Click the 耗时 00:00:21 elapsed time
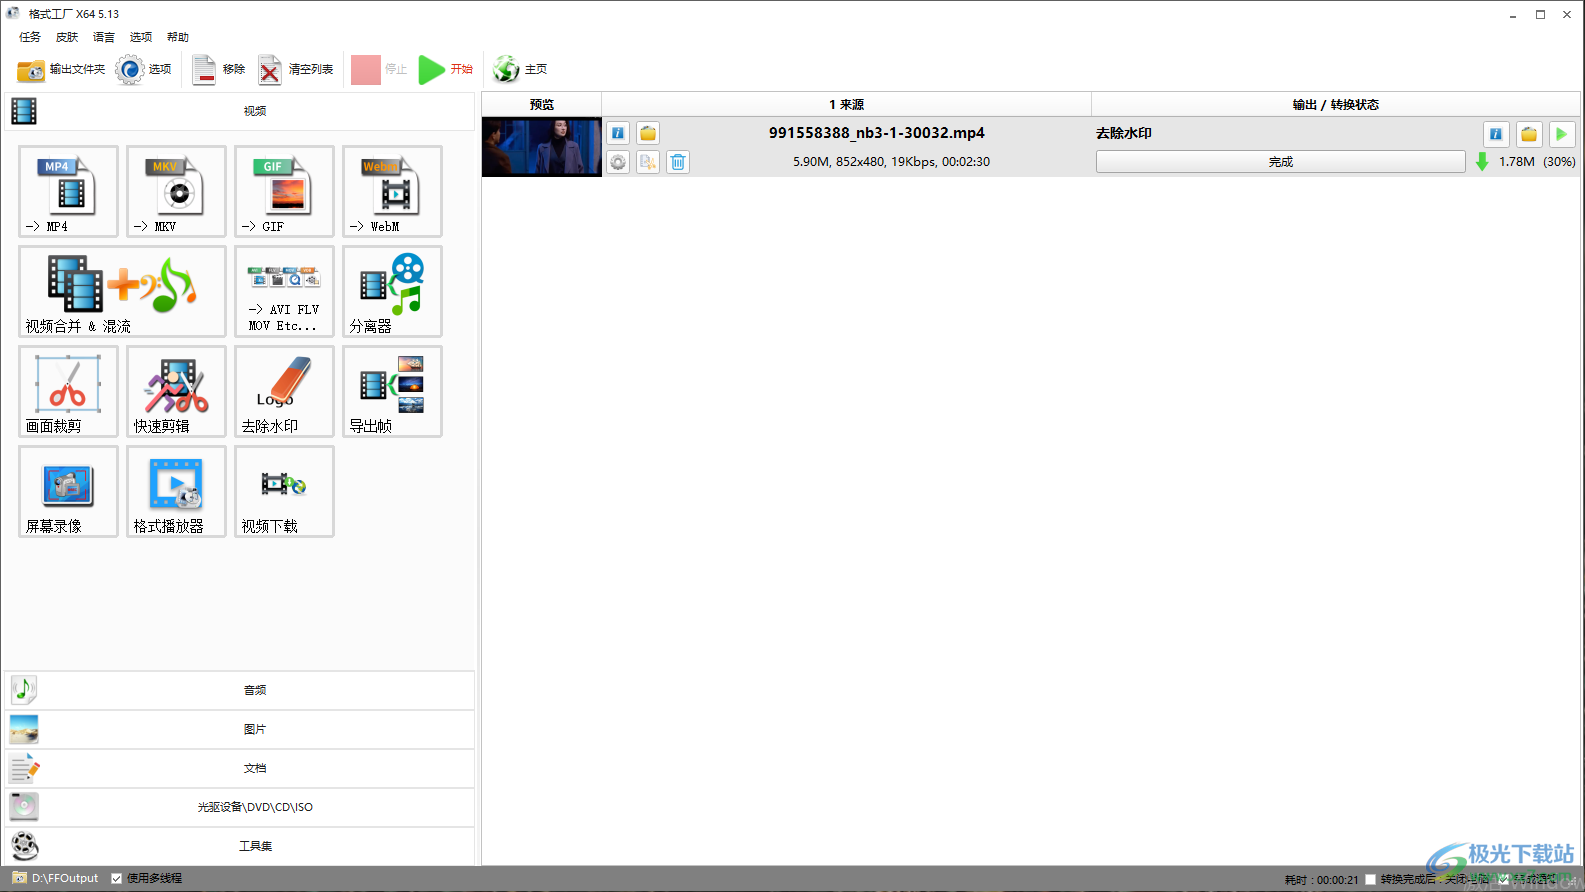Screen dimensions: 1585x892 1322,880
